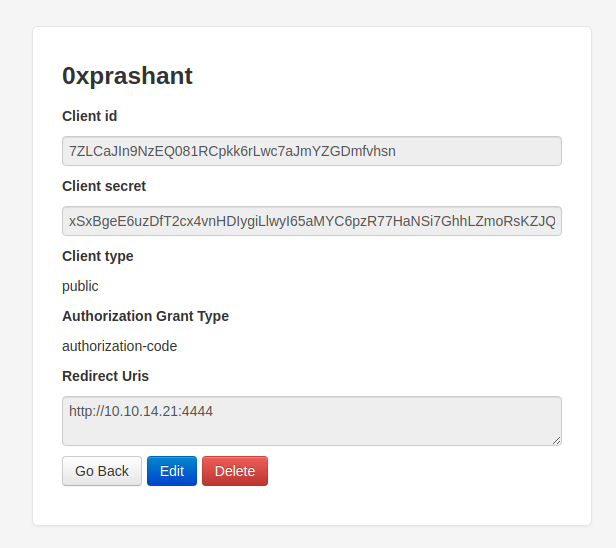Select the authorization-code value text
616x548 pixels.
point(119,346)
